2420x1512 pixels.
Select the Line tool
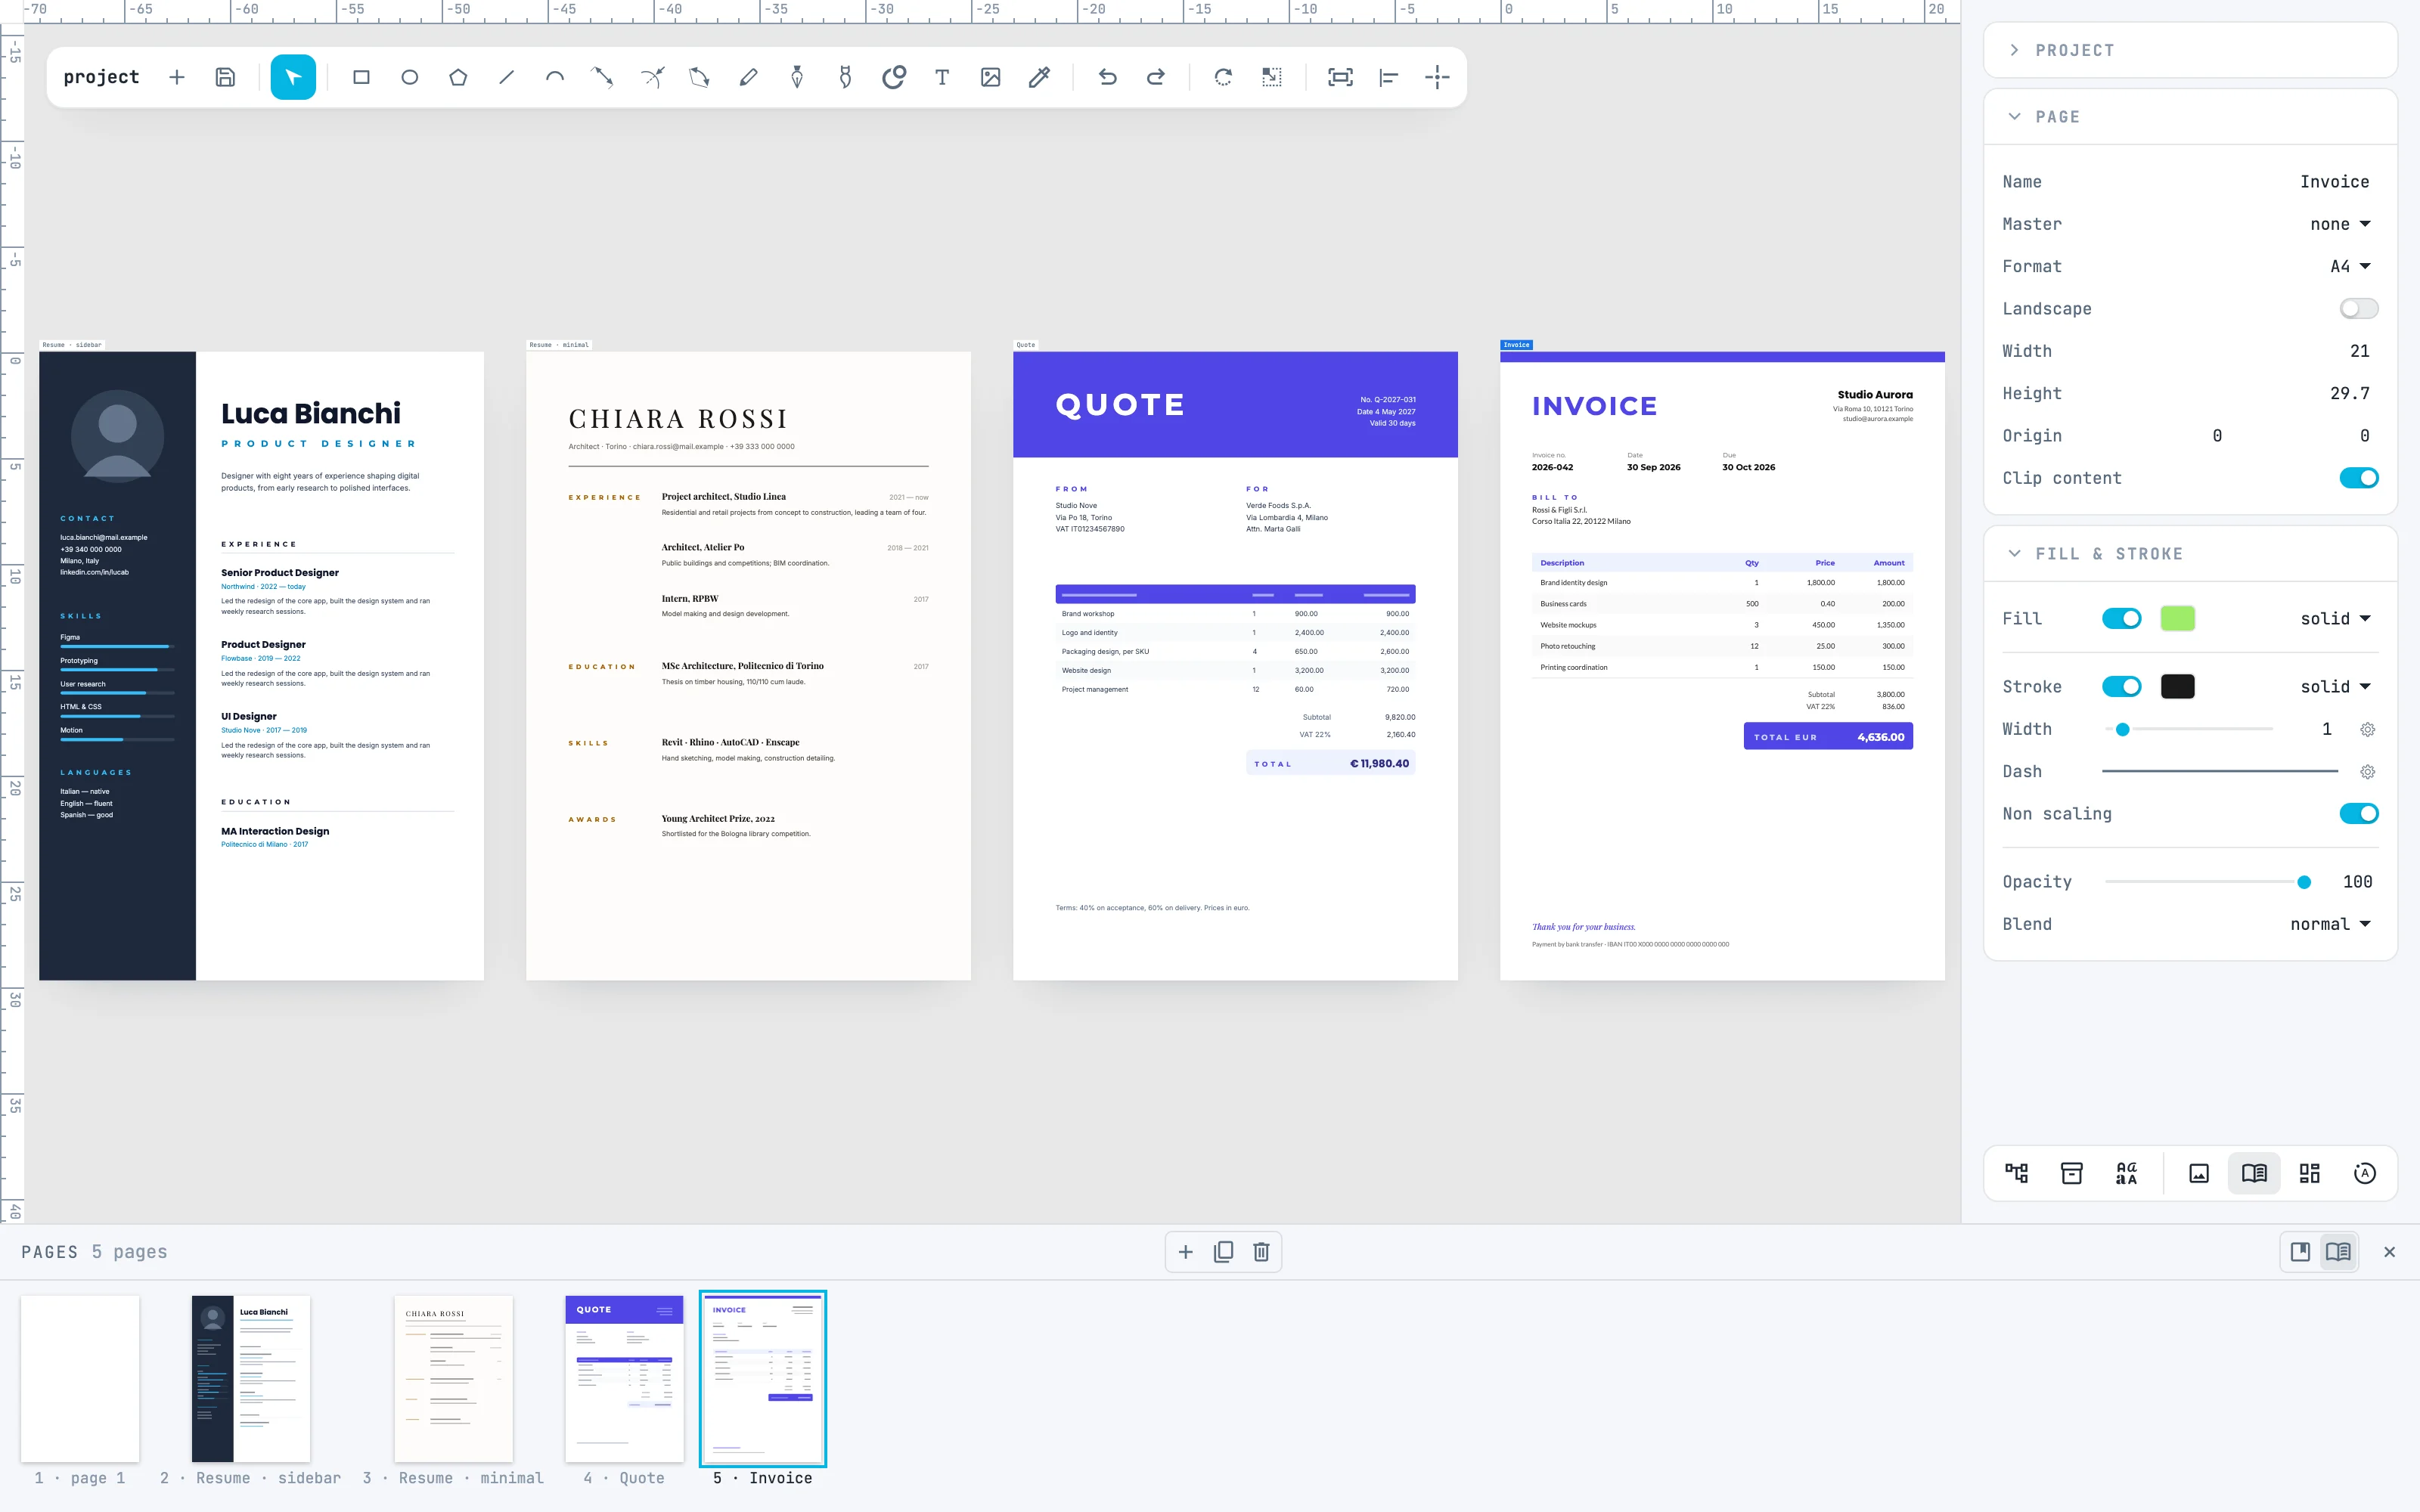tap(507, 77)
